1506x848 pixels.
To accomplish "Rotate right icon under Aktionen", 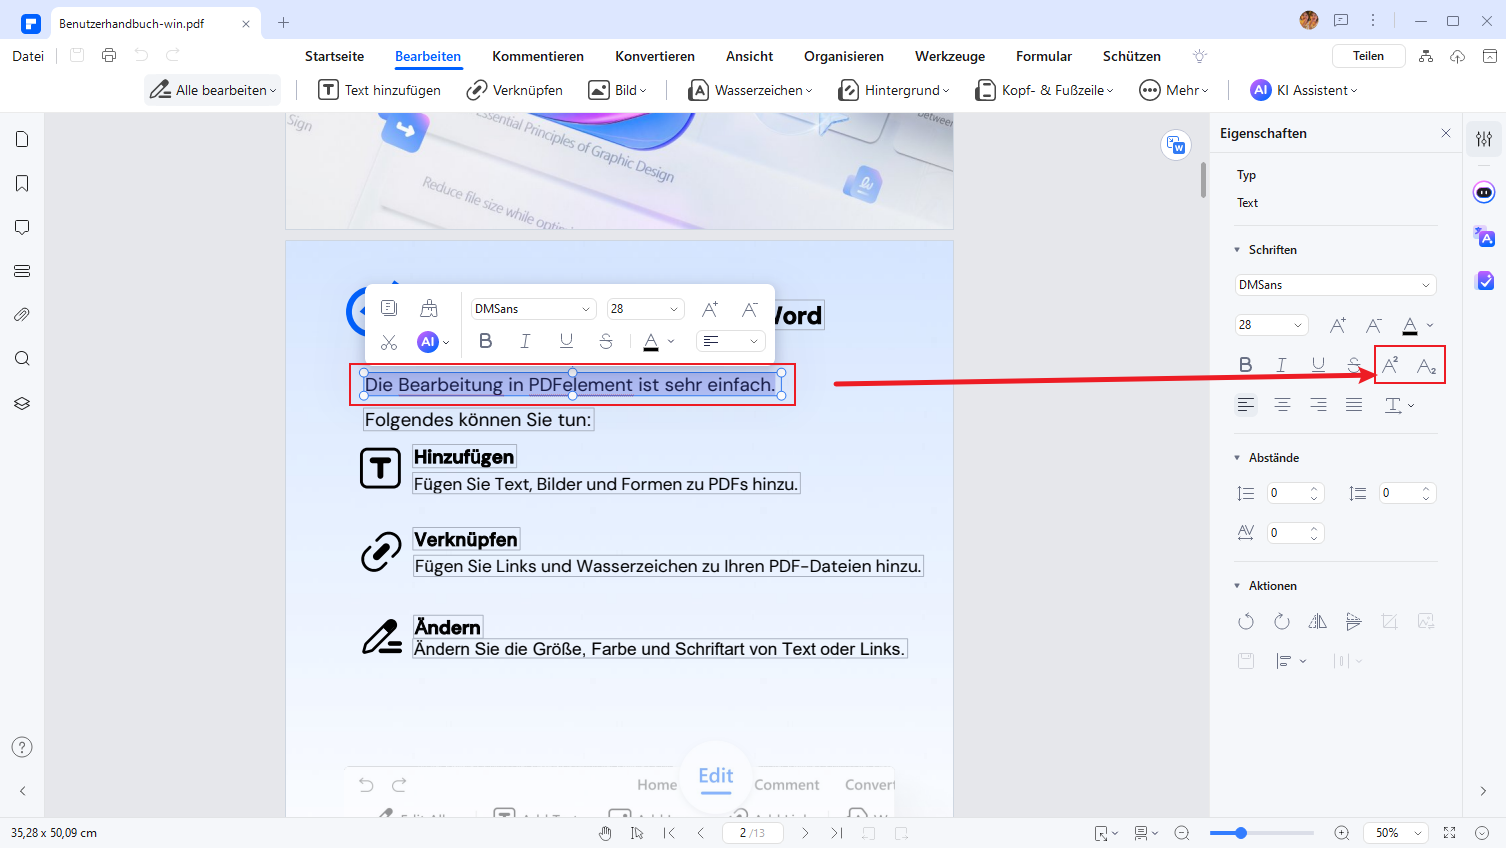I will (1282, 621).
